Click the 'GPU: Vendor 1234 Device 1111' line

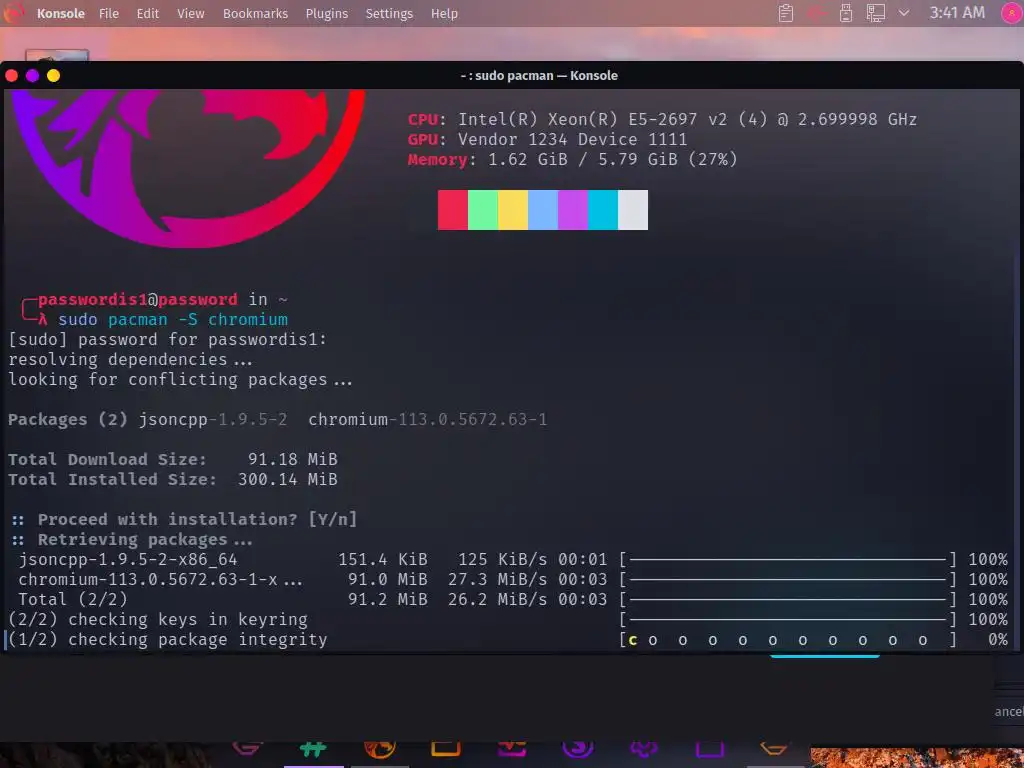click(547, 140)
